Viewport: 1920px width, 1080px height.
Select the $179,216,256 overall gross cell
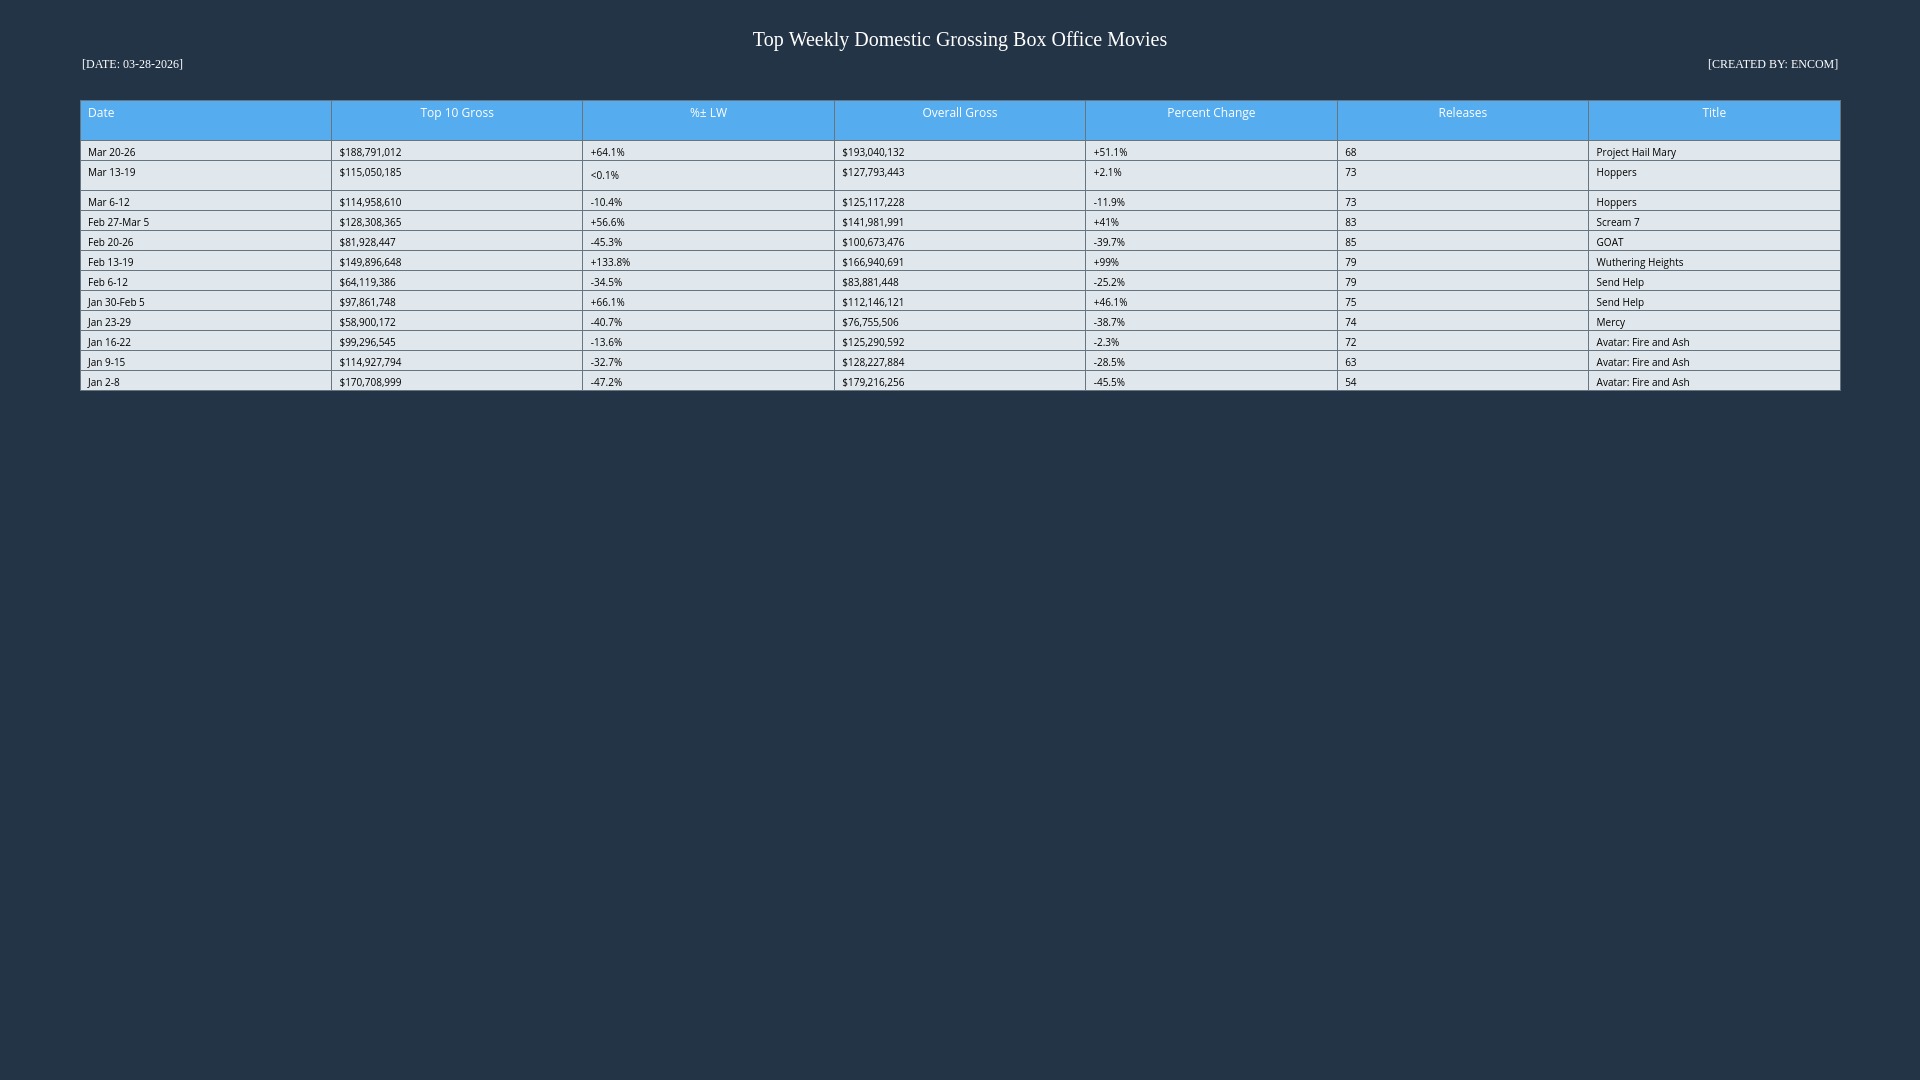pyautogui.click(x=872, y=382)
